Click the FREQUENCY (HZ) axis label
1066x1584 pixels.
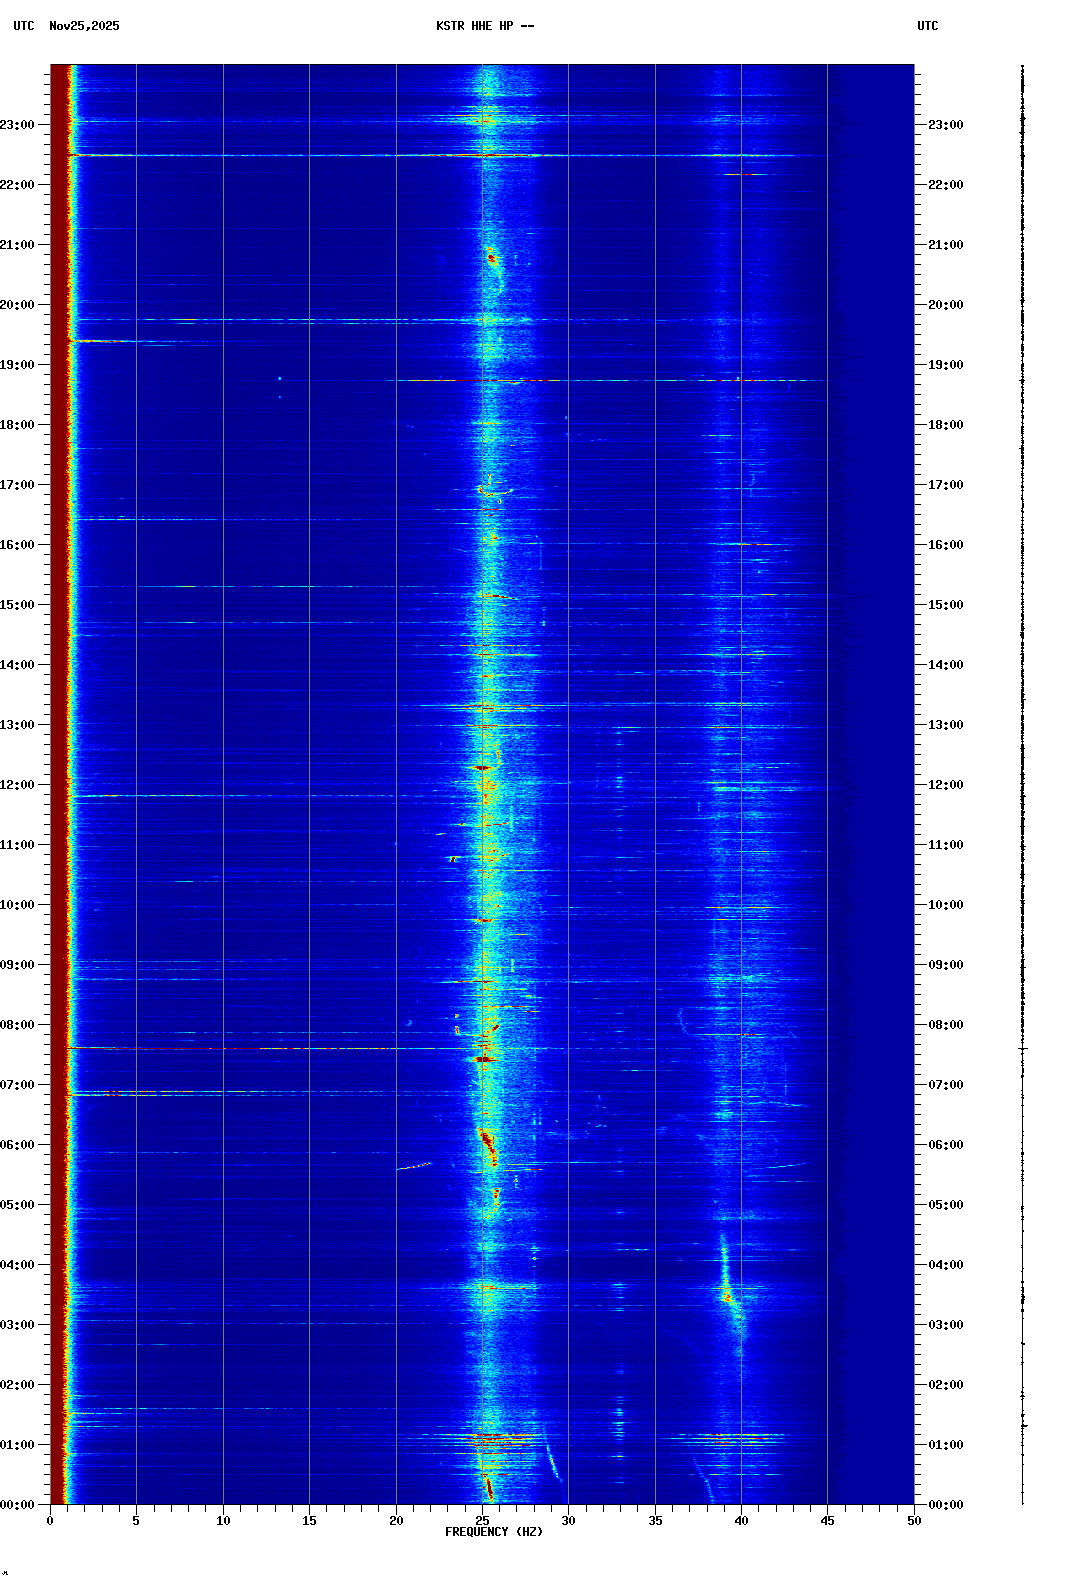[x=494, y=1532]
